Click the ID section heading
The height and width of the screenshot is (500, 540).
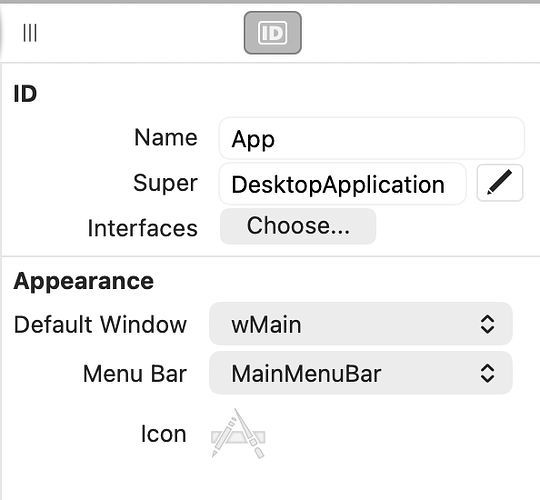click(x=25, y=94)
